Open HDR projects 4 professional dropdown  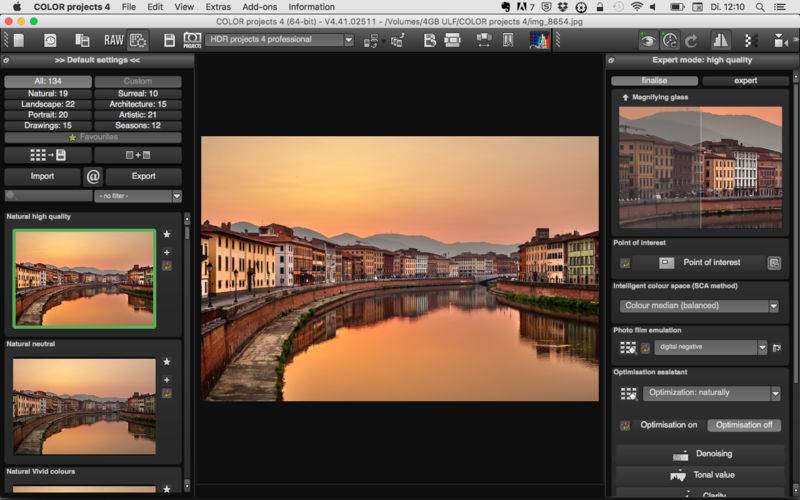[279, 40]
